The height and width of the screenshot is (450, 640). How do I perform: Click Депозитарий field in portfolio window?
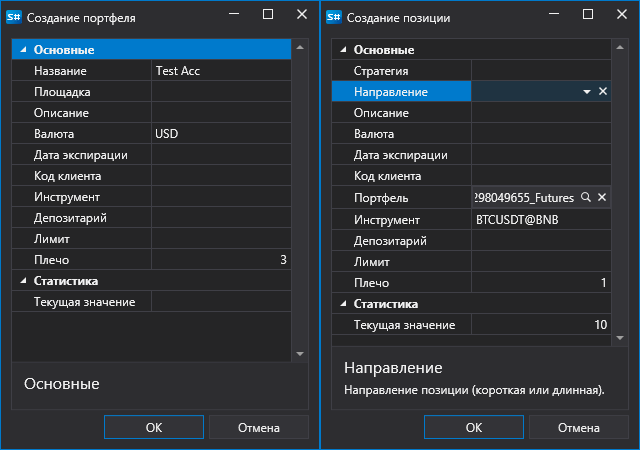coord(221,218)
